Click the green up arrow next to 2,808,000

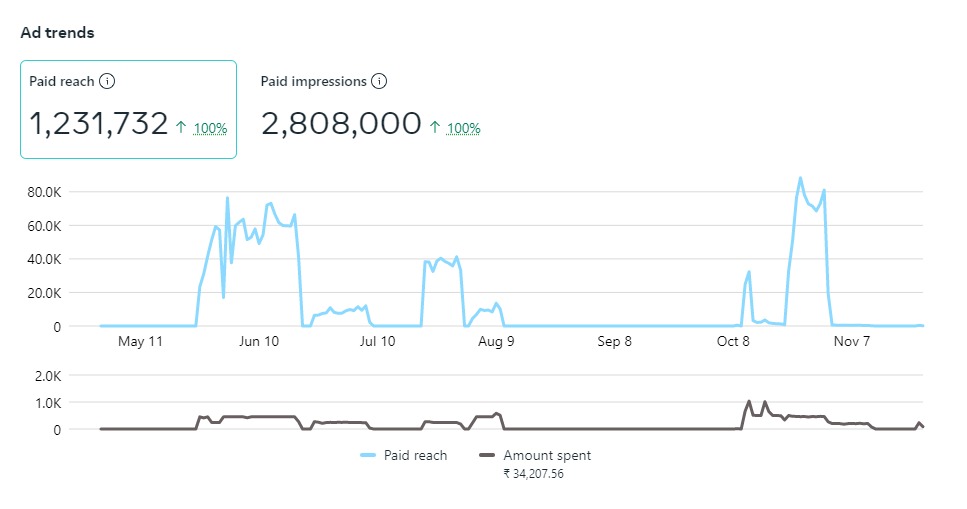pyautogui.click(x=434, y=127)
